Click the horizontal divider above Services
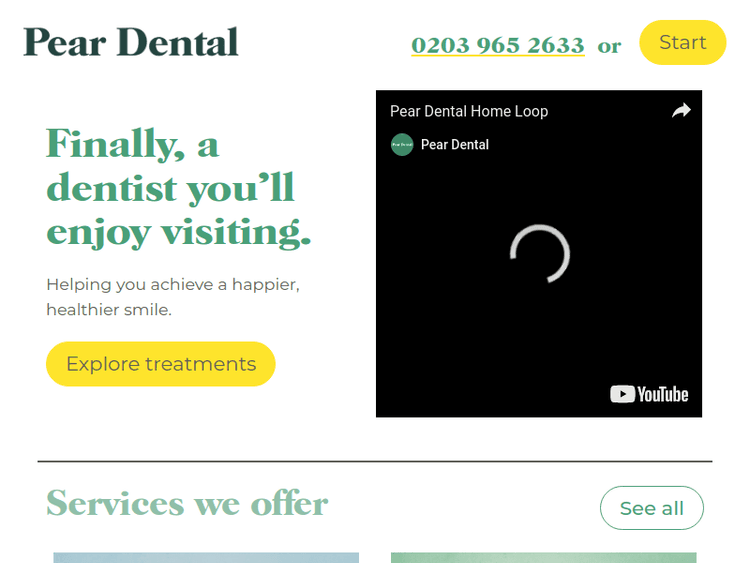Image resolution: width=750 pixels, height=563 pixels. (375, 462)
